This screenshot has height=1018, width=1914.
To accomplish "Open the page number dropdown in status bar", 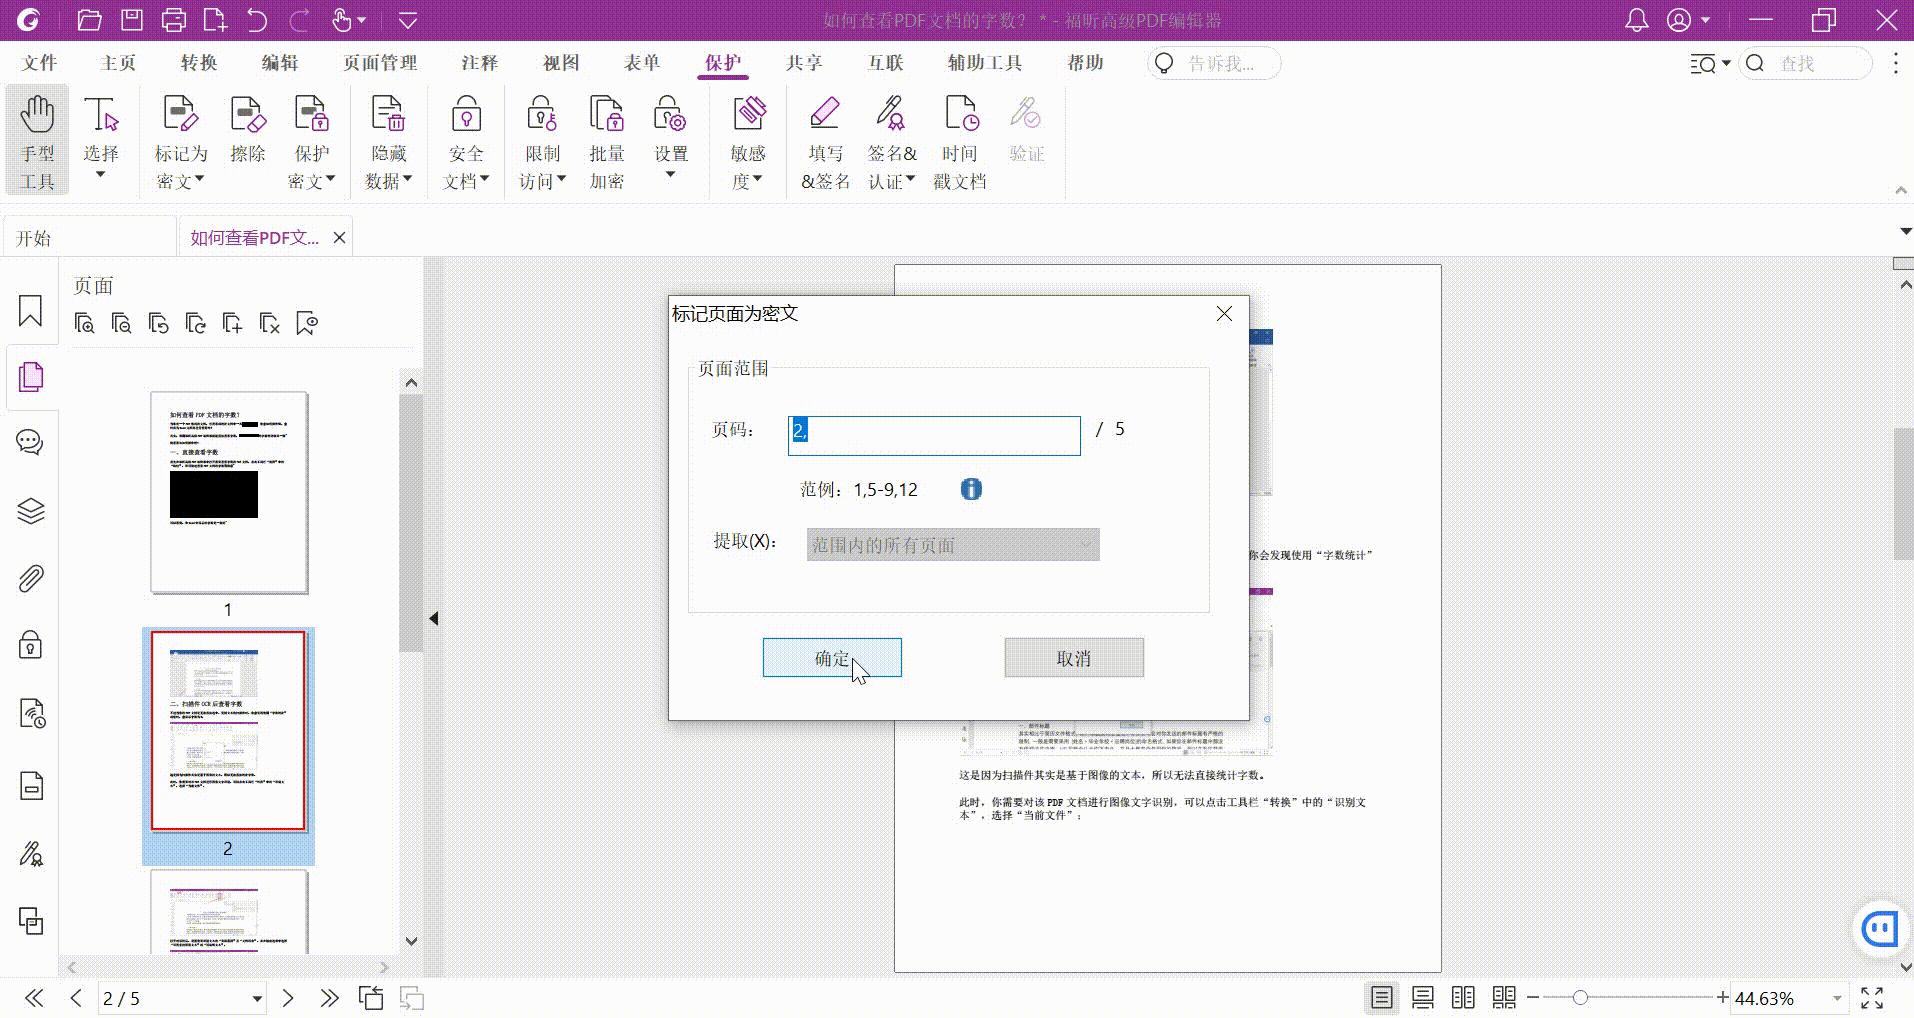I will coord(257,998).
